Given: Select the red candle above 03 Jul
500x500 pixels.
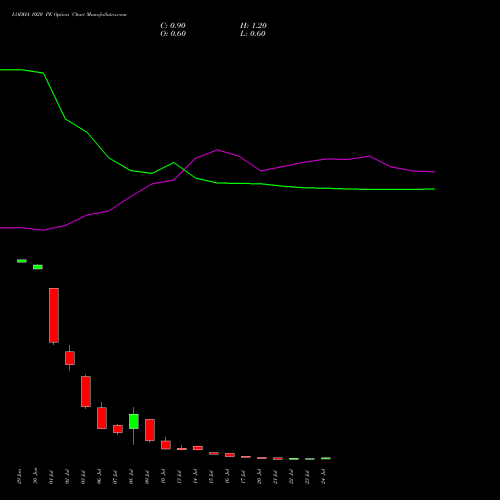Looking at the screenshot, I should coord(86,391).
